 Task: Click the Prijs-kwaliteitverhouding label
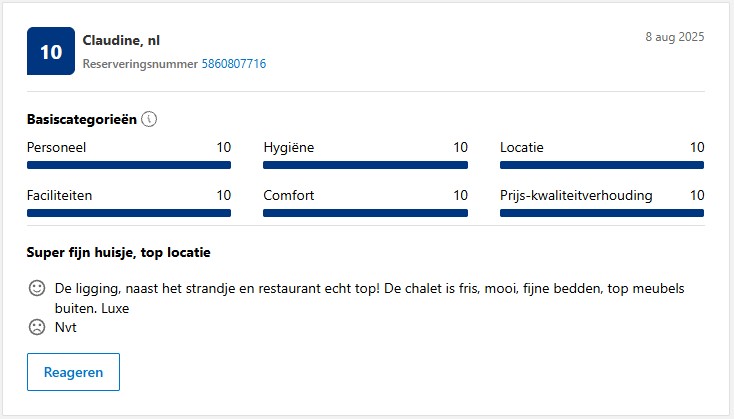tap(576, 195)
